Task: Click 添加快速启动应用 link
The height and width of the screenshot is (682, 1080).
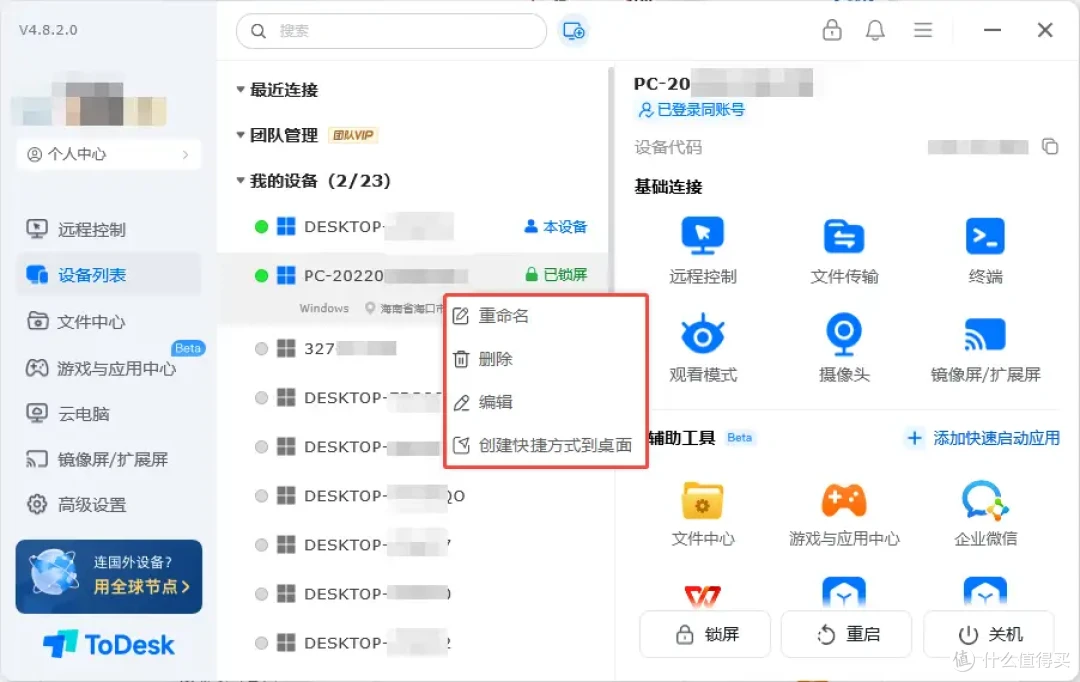Action: pos(984,438)
